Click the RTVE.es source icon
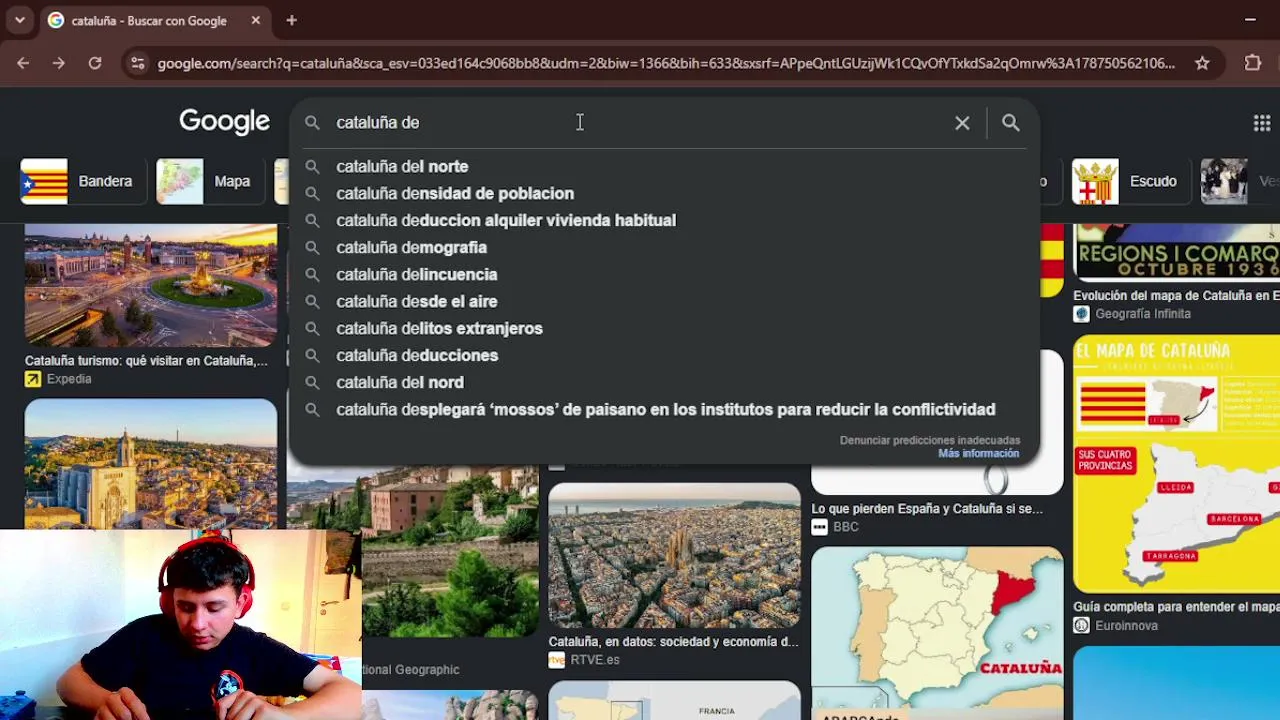Image resolution: width=1280 pixels, height=720 pixels. click(557, 660)
